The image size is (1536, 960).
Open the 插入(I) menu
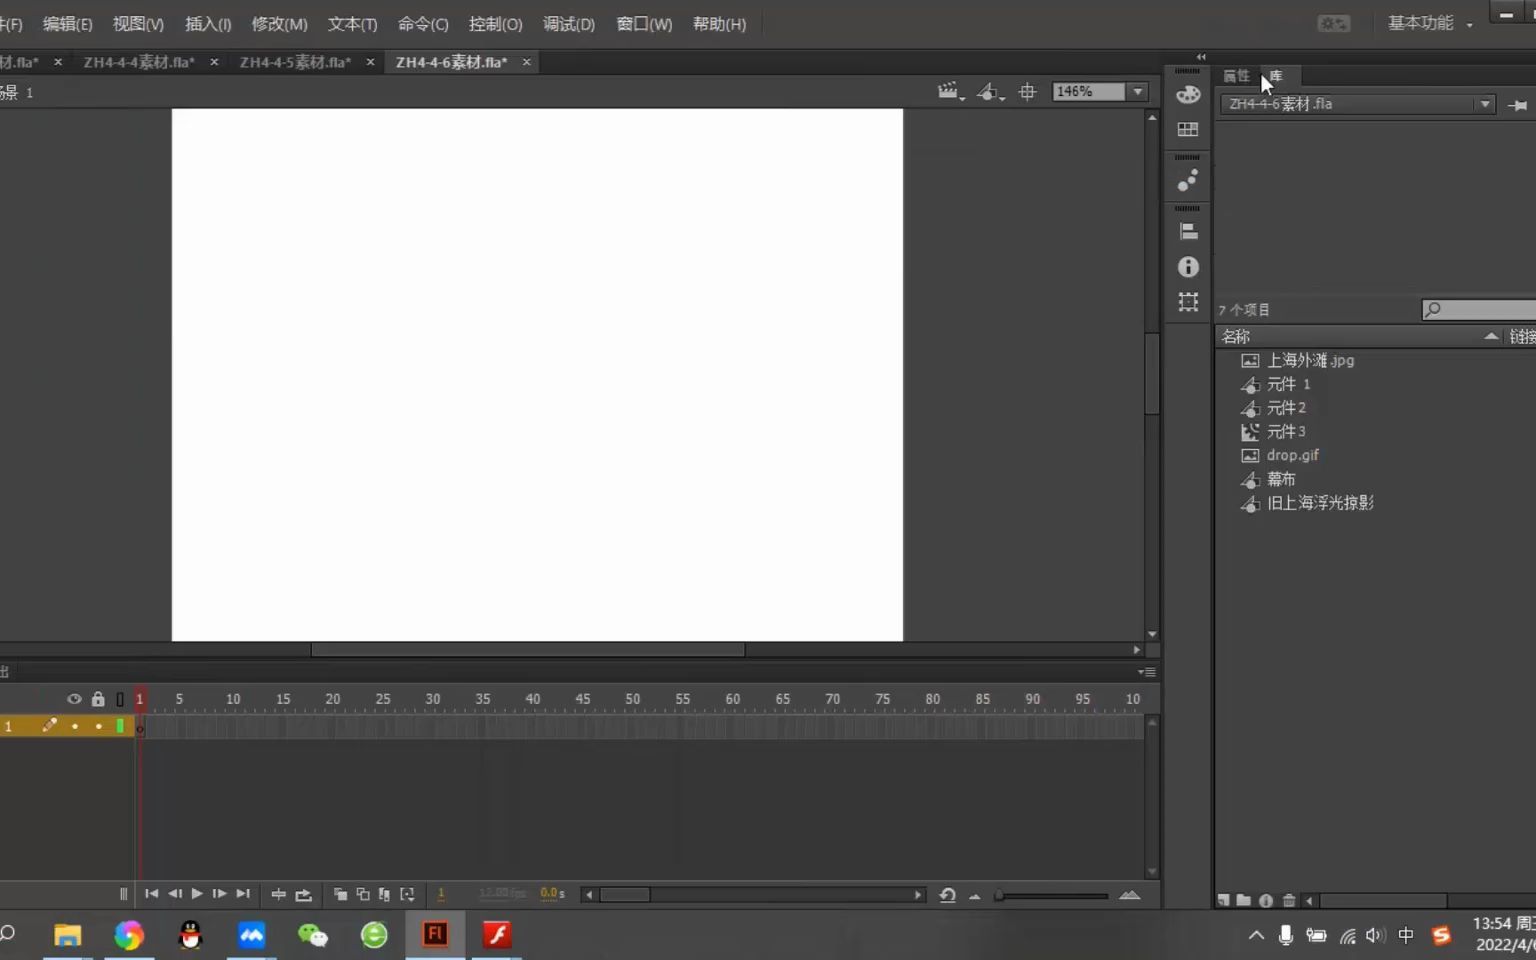pyautogui.click(x=208, y=24)
